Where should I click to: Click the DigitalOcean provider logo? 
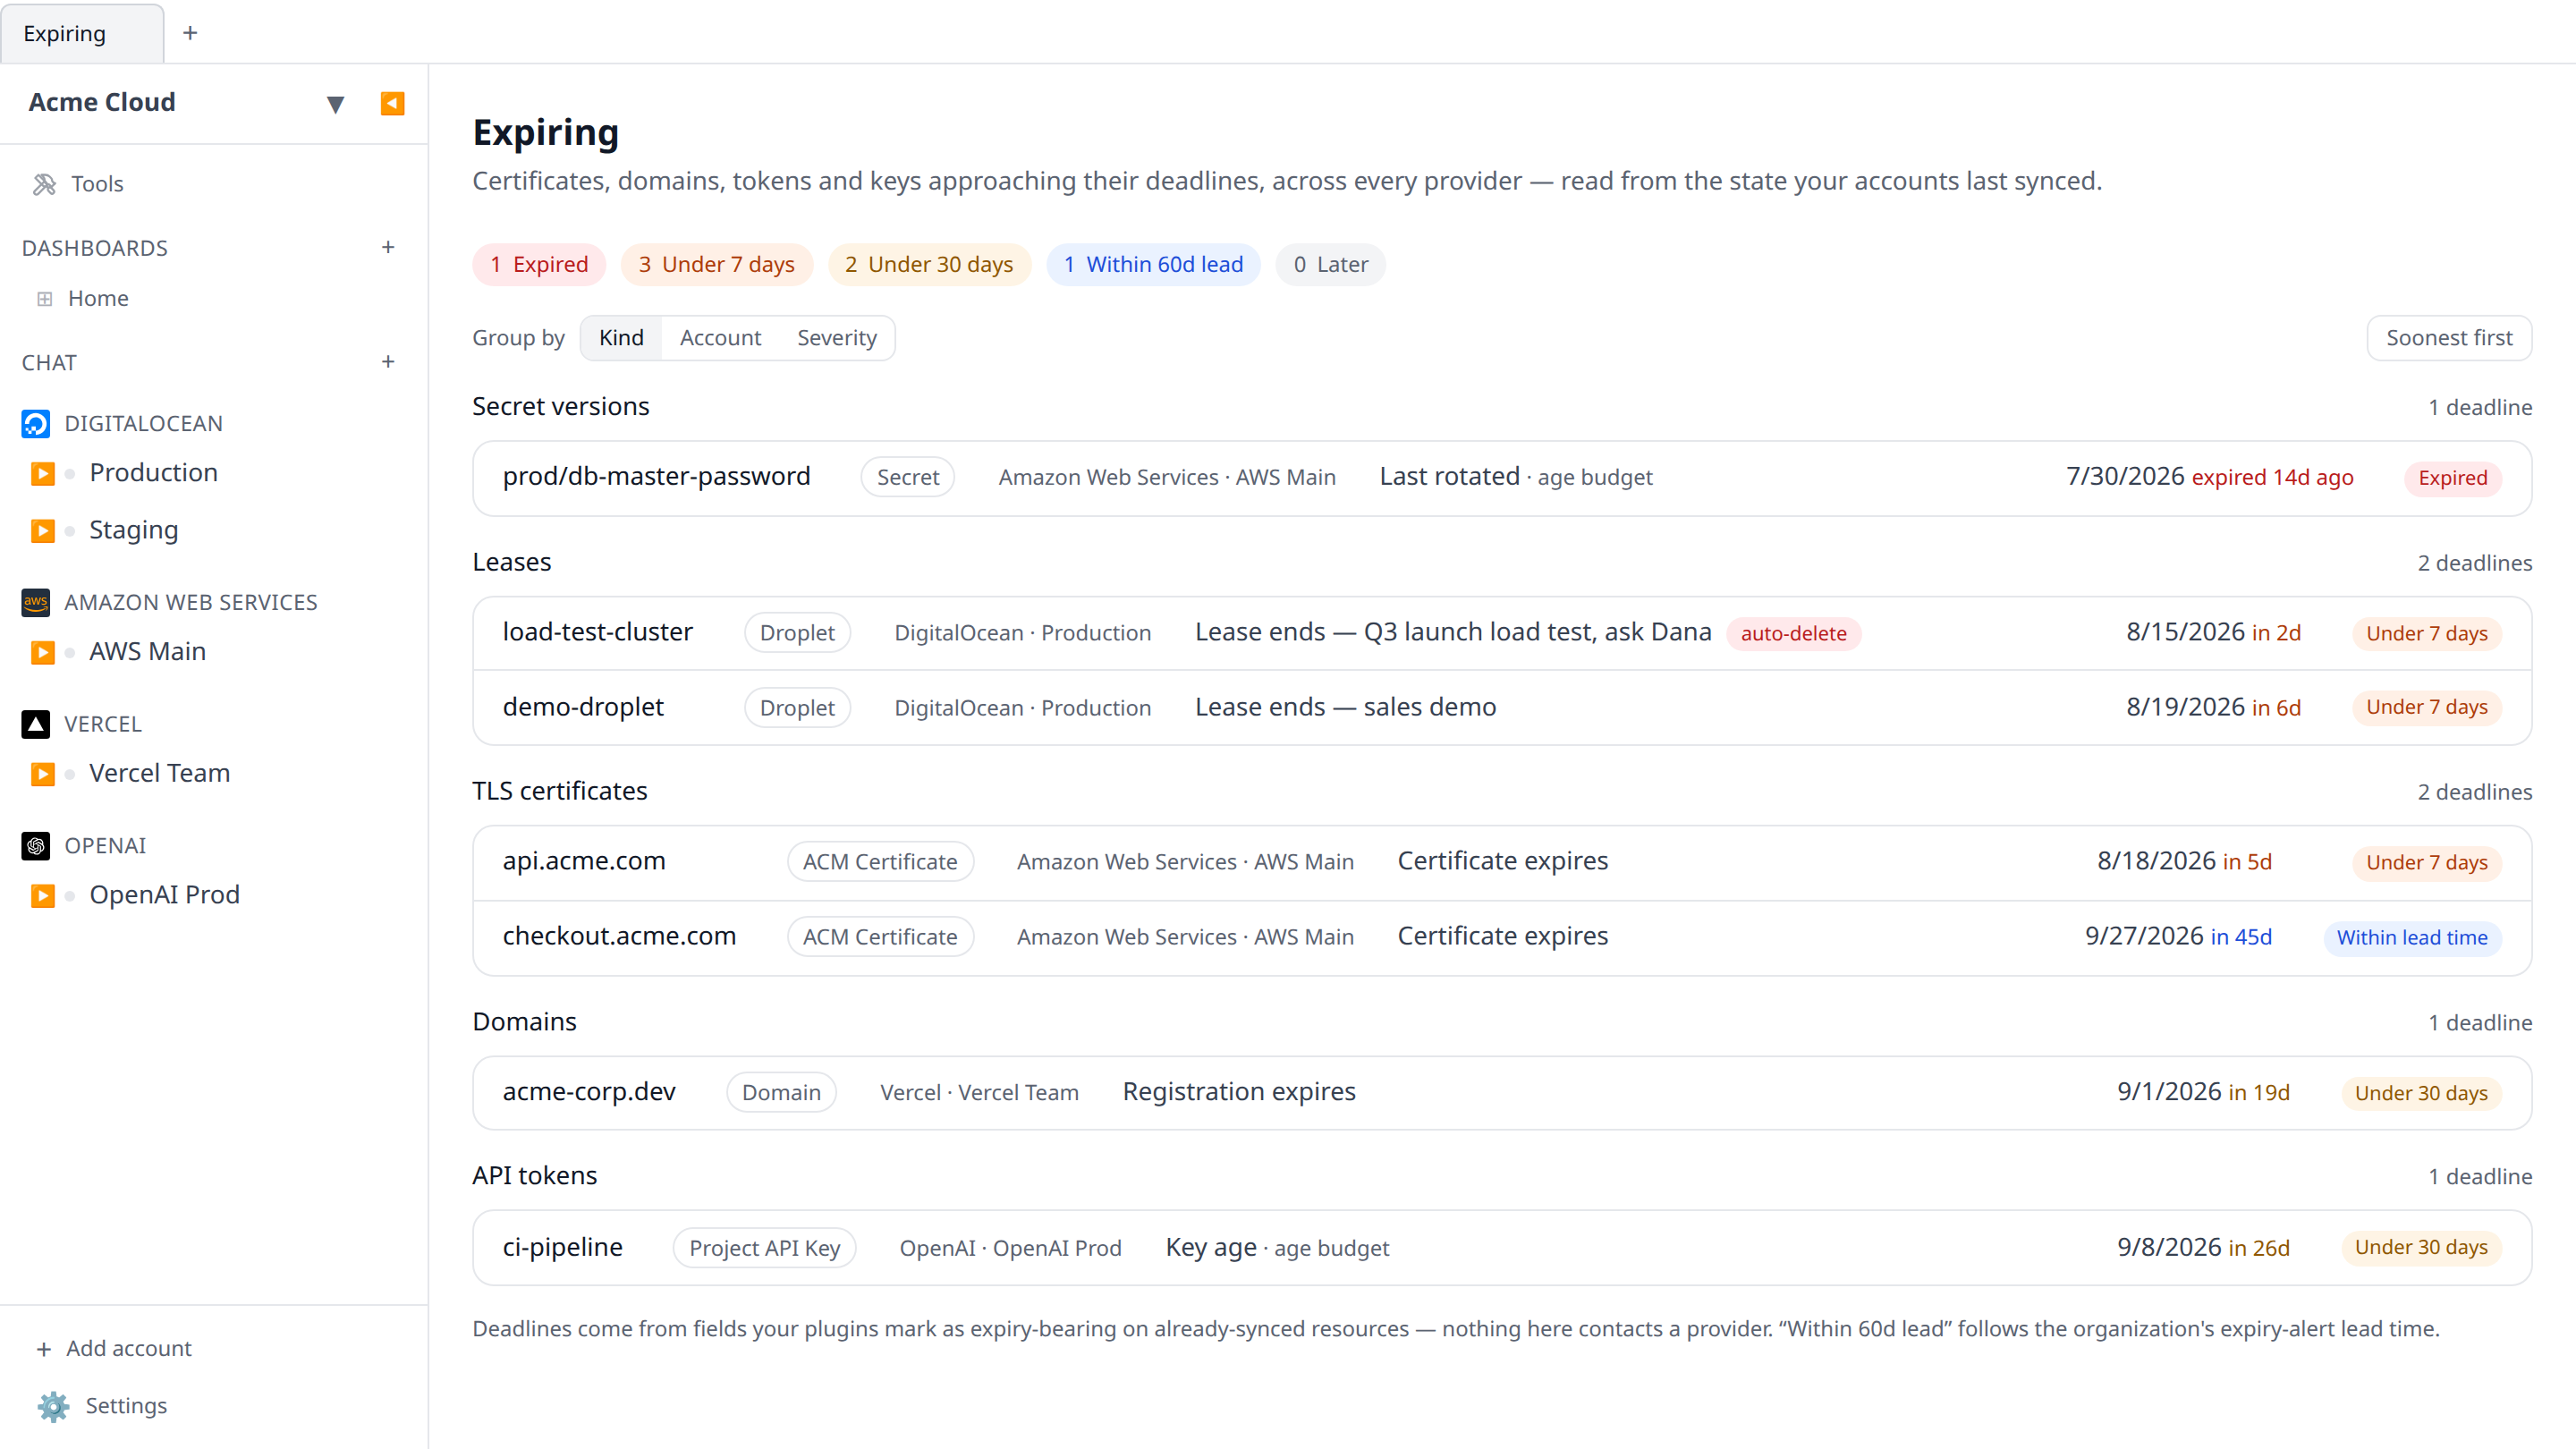[x=36, y=424]
